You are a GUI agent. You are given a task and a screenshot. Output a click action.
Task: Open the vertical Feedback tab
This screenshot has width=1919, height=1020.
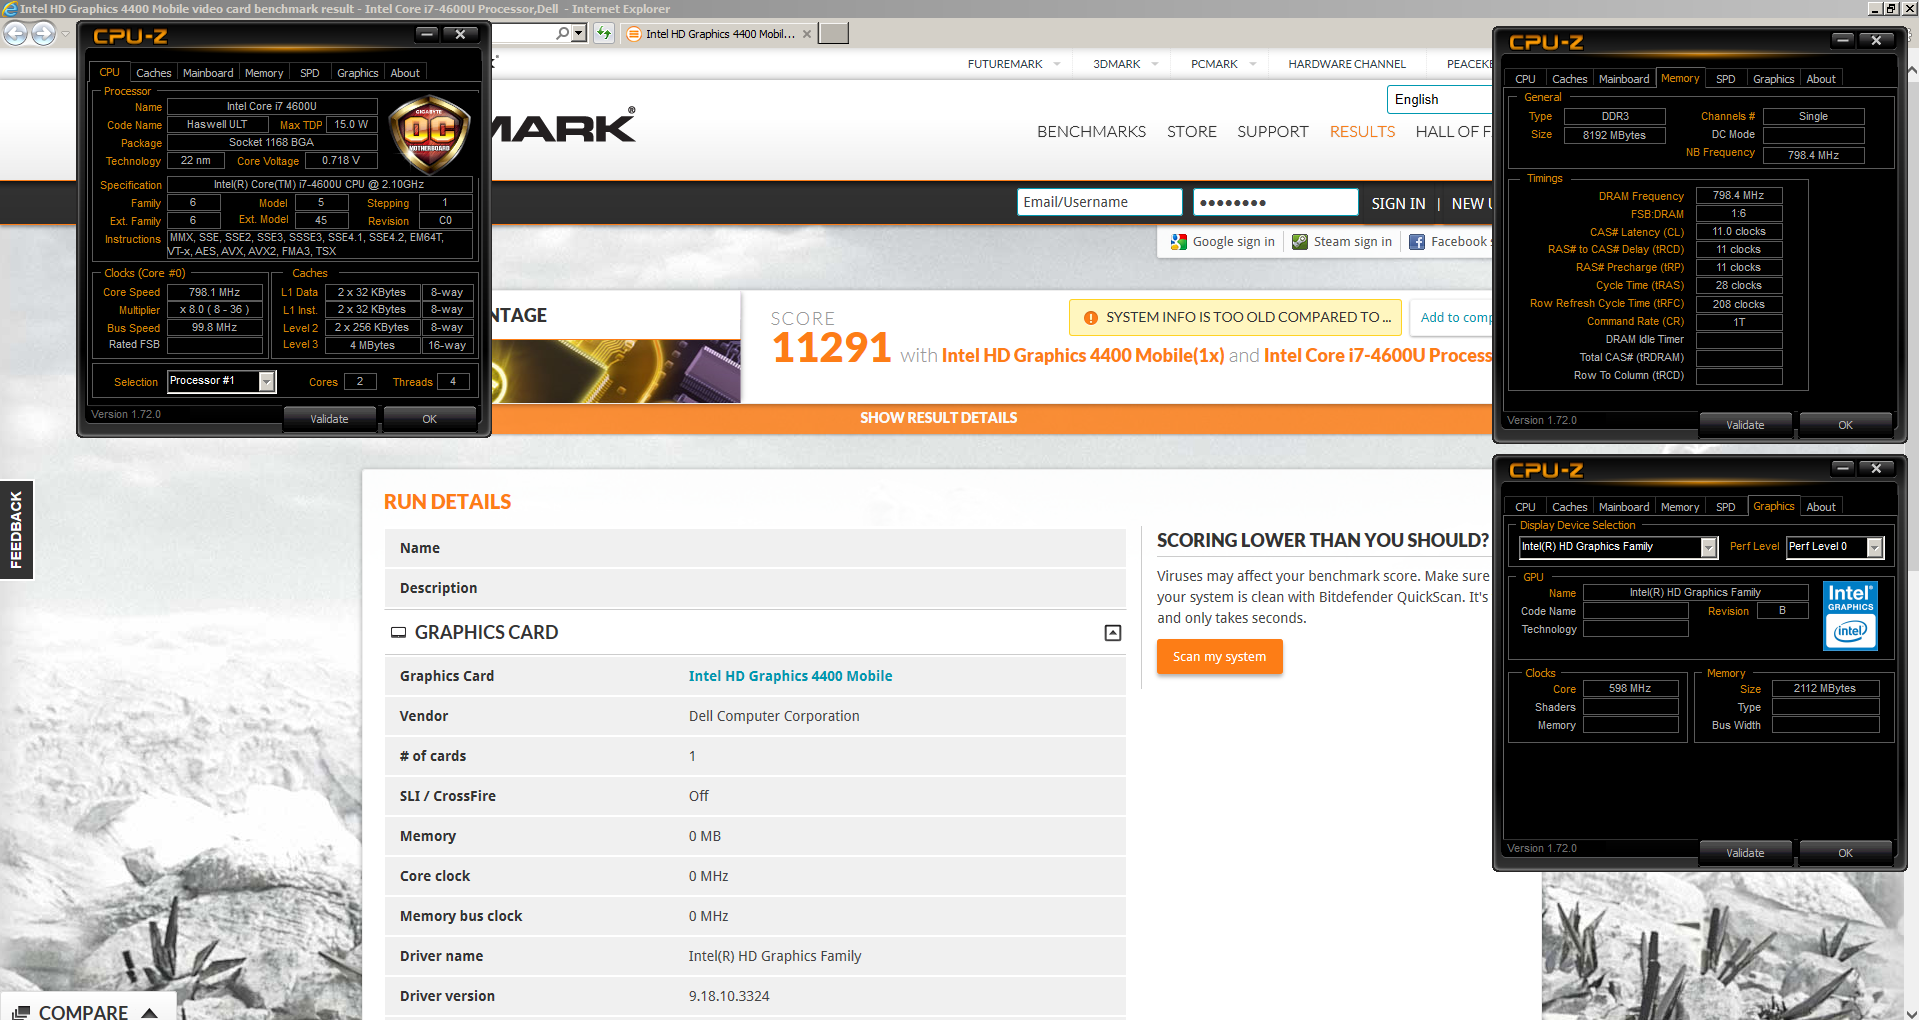tap(16, 530)
